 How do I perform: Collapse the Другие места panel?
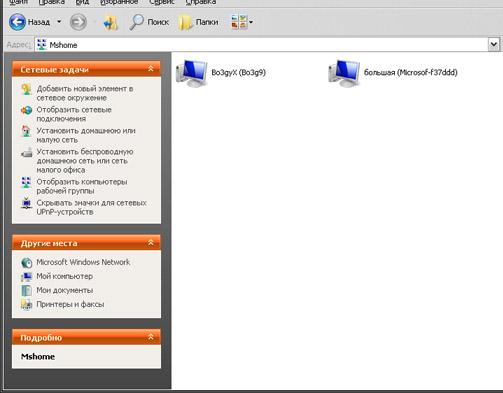[x=151, y=243]
